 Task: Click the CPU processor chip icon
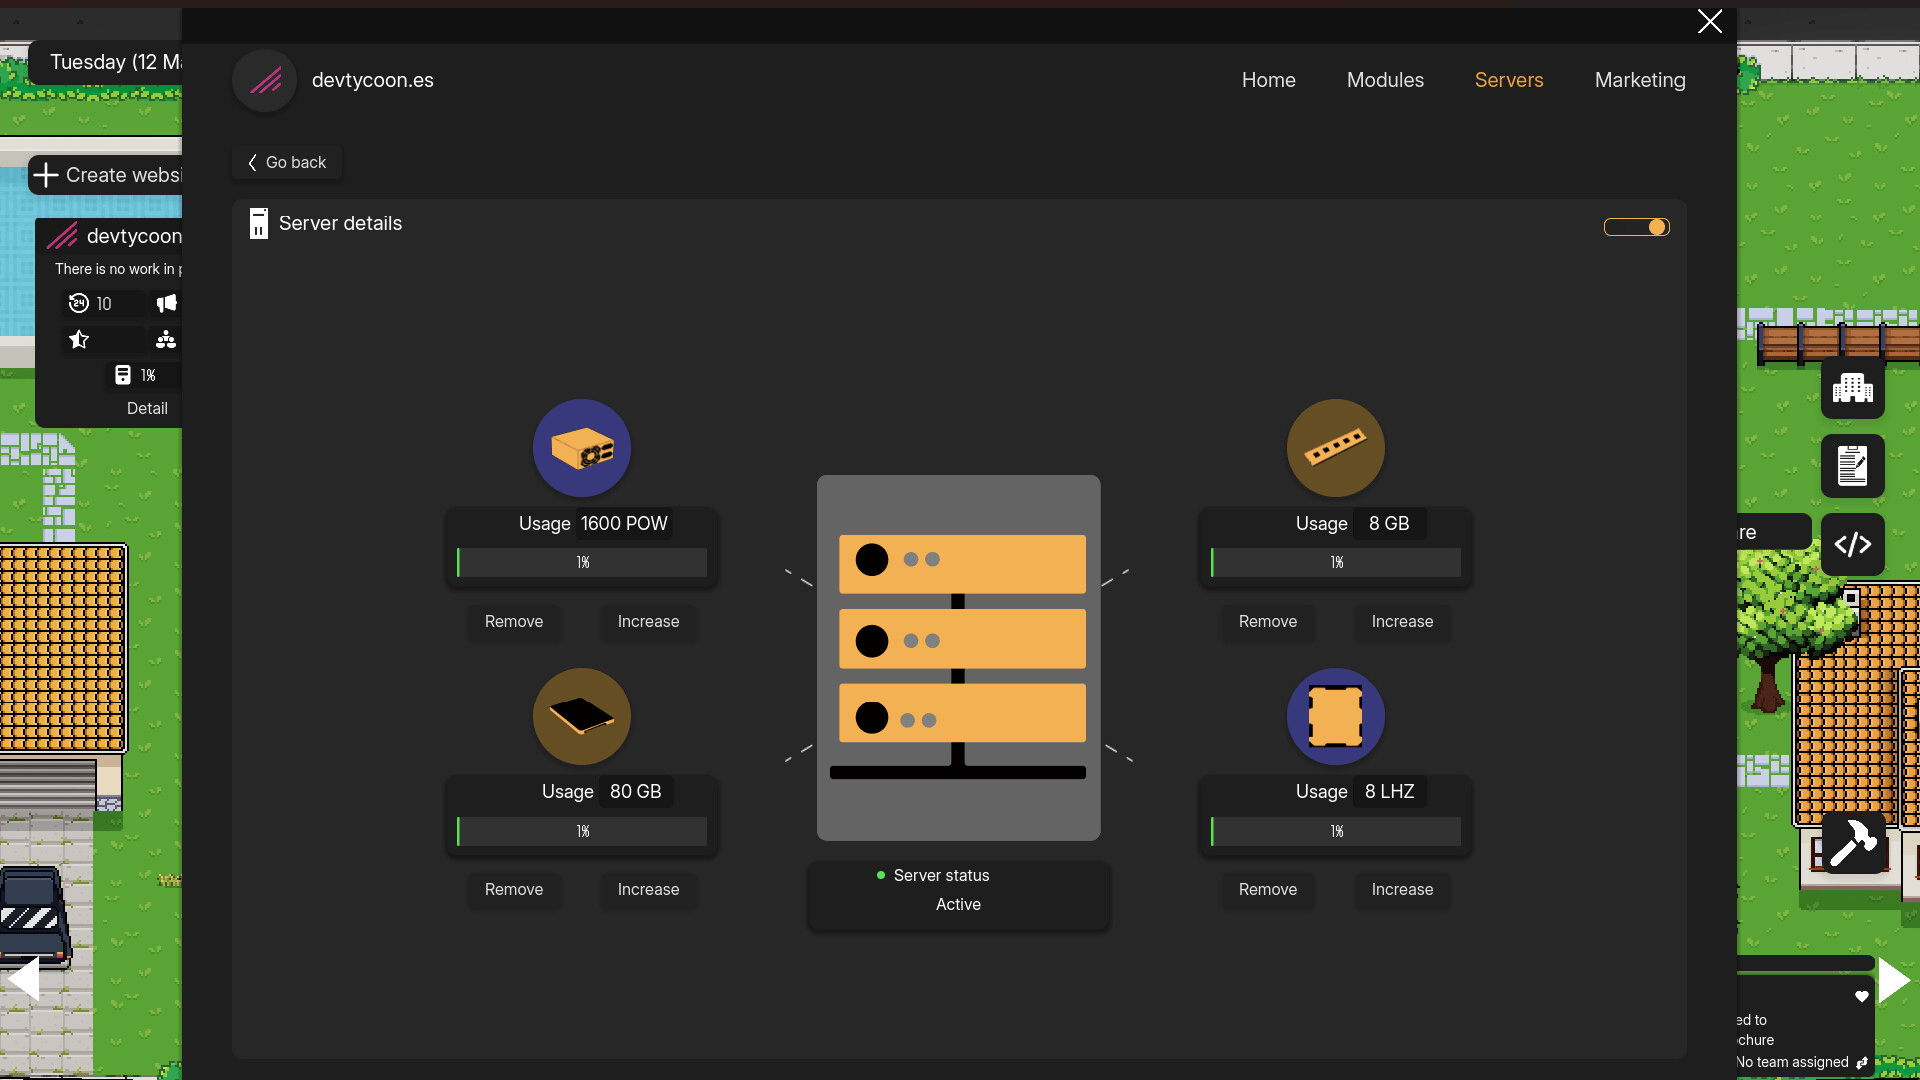click(1335, 716)
